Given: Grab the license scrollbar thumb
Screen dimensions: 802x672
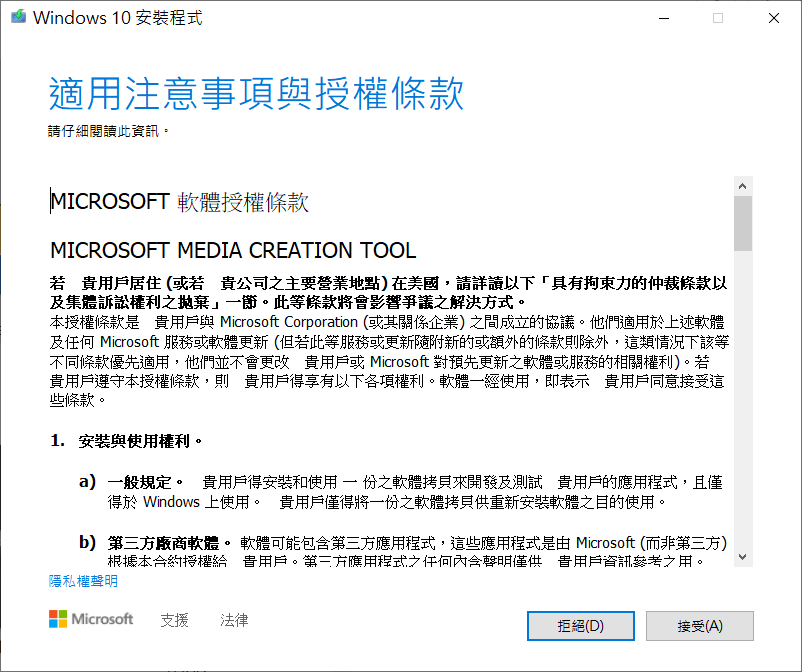Looking at the screenshot, I should pyautogui.click(x=742, y=223).
